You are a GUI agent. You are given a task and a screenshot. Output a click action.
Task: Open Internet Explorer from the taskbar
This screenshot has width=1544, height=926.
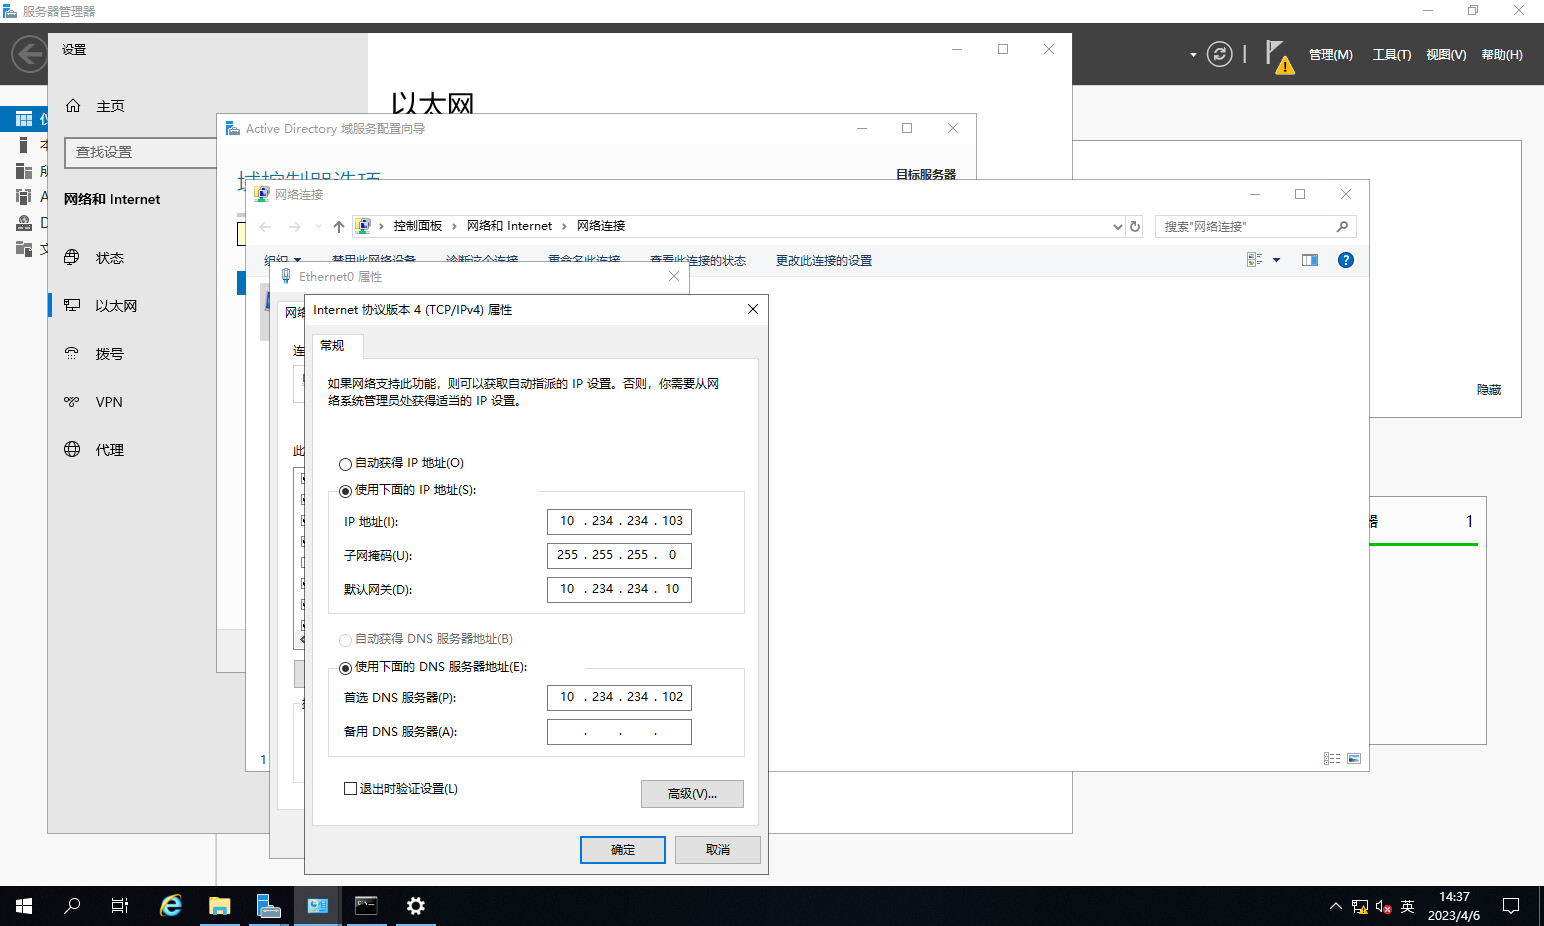pos(171,906)
